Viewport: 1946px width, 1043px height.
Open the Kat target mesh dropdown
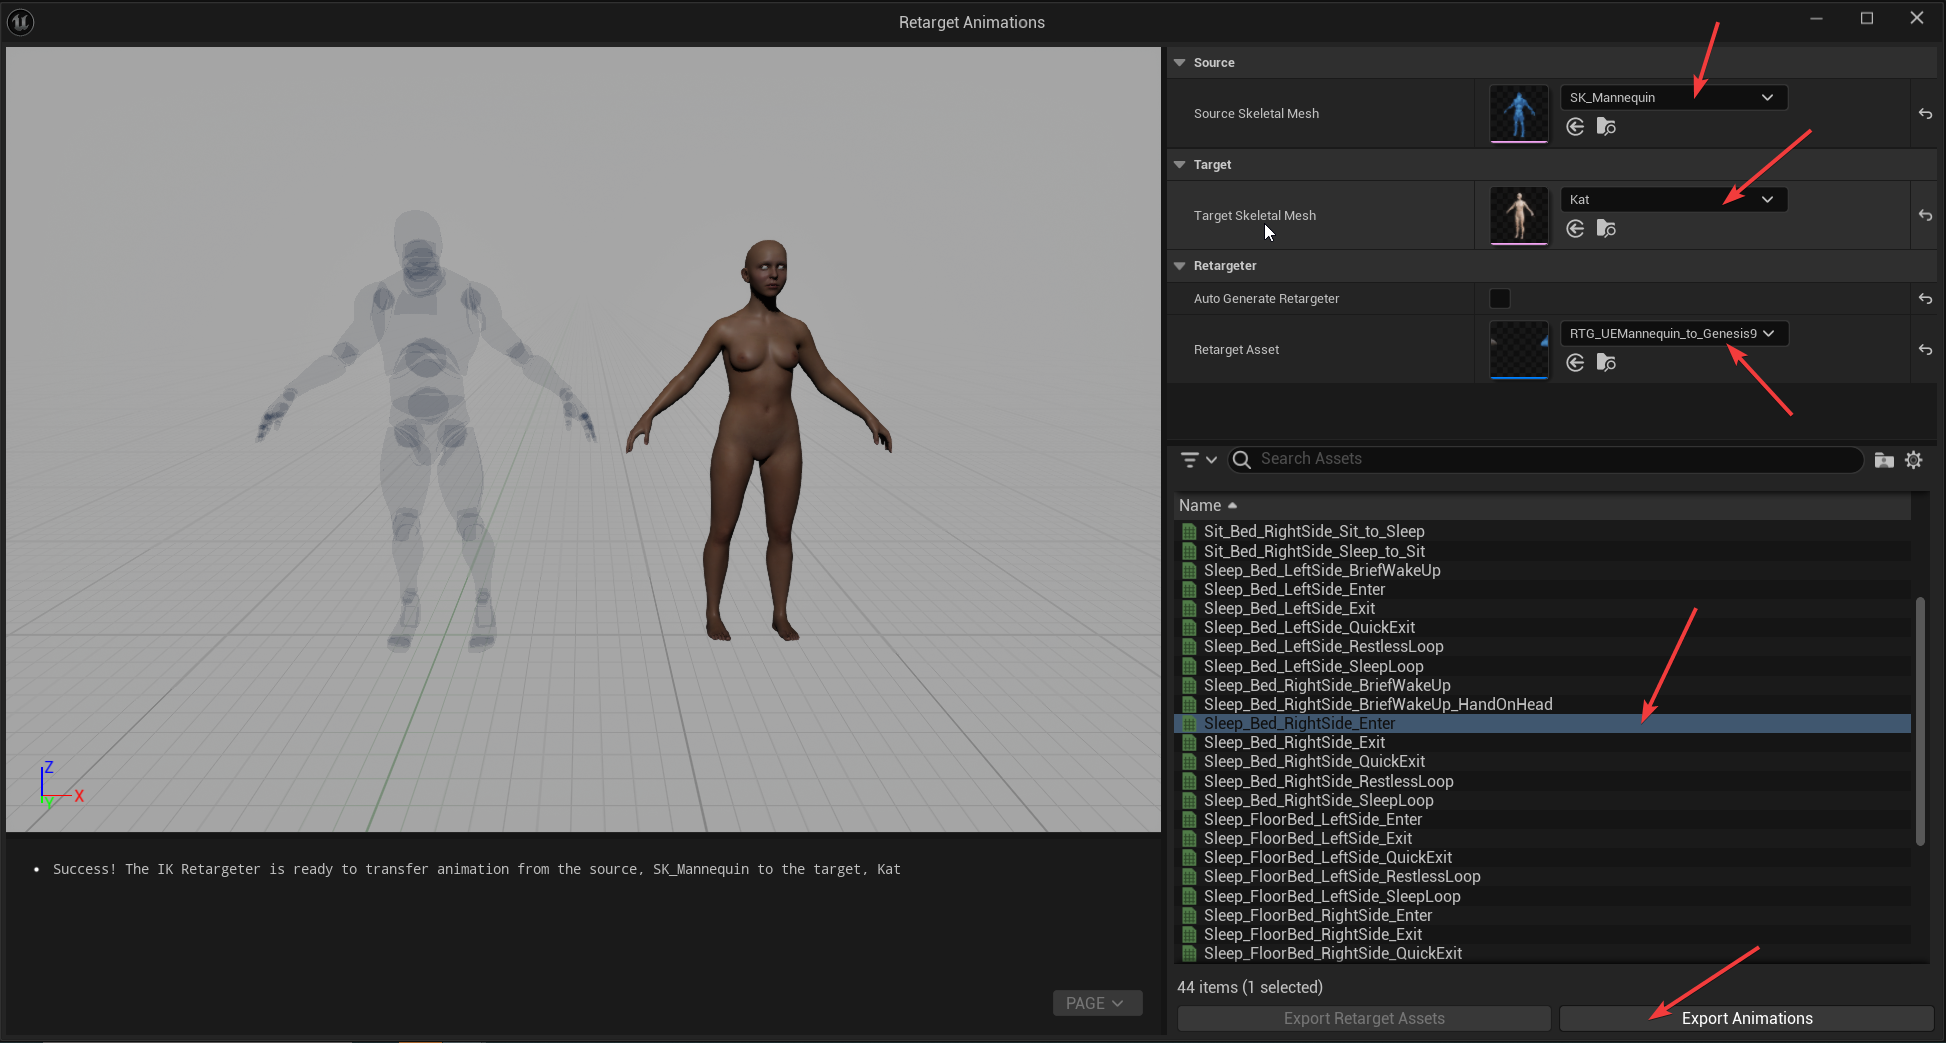point(1674,200)
